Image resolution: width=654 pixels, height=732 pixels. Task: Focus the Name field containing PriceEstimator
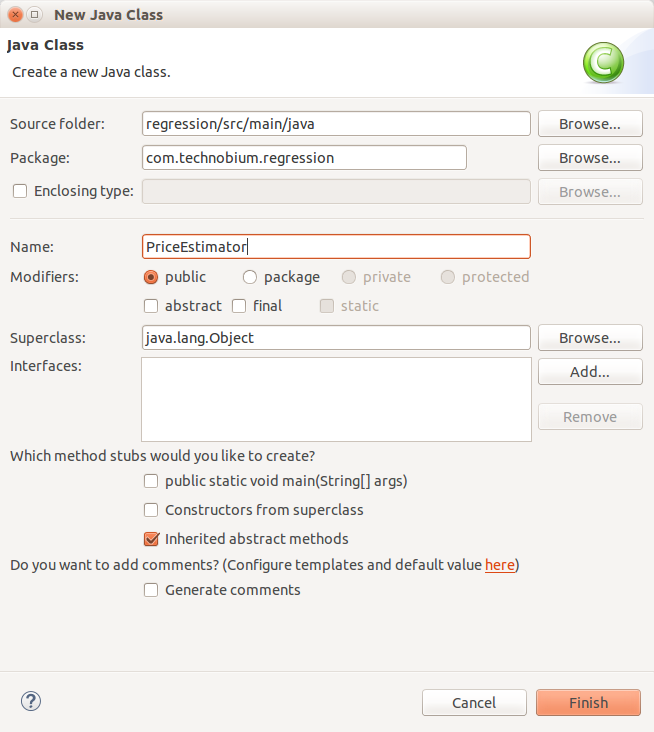pos(336,246)
